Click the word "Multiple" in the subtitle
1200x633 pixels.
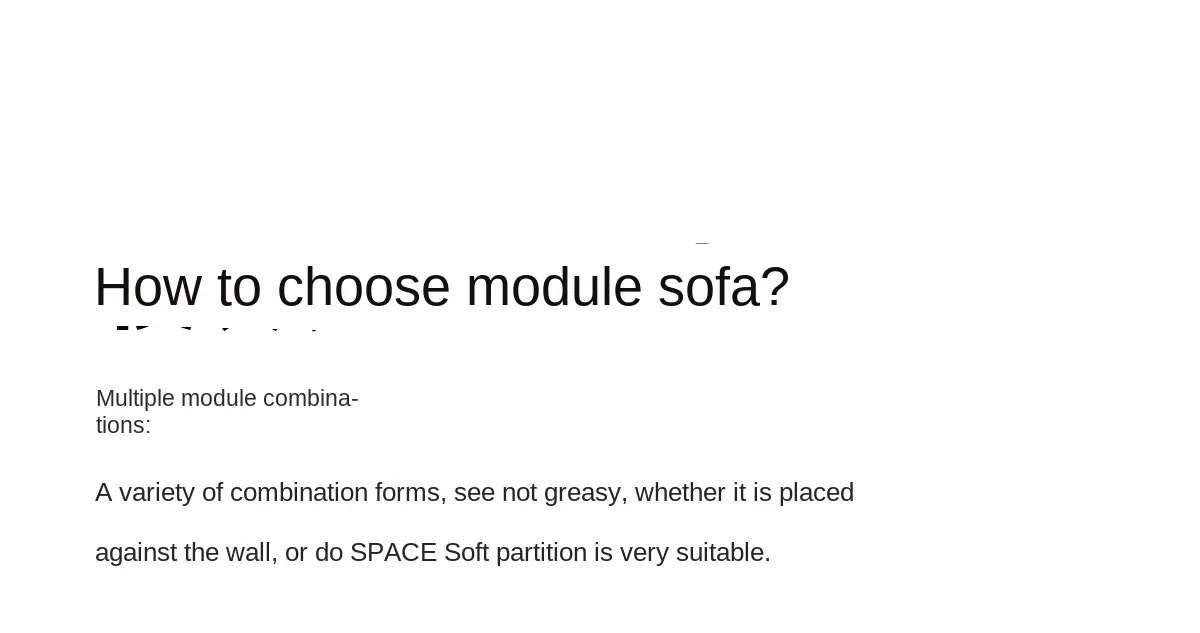click(x=135, y=399)
